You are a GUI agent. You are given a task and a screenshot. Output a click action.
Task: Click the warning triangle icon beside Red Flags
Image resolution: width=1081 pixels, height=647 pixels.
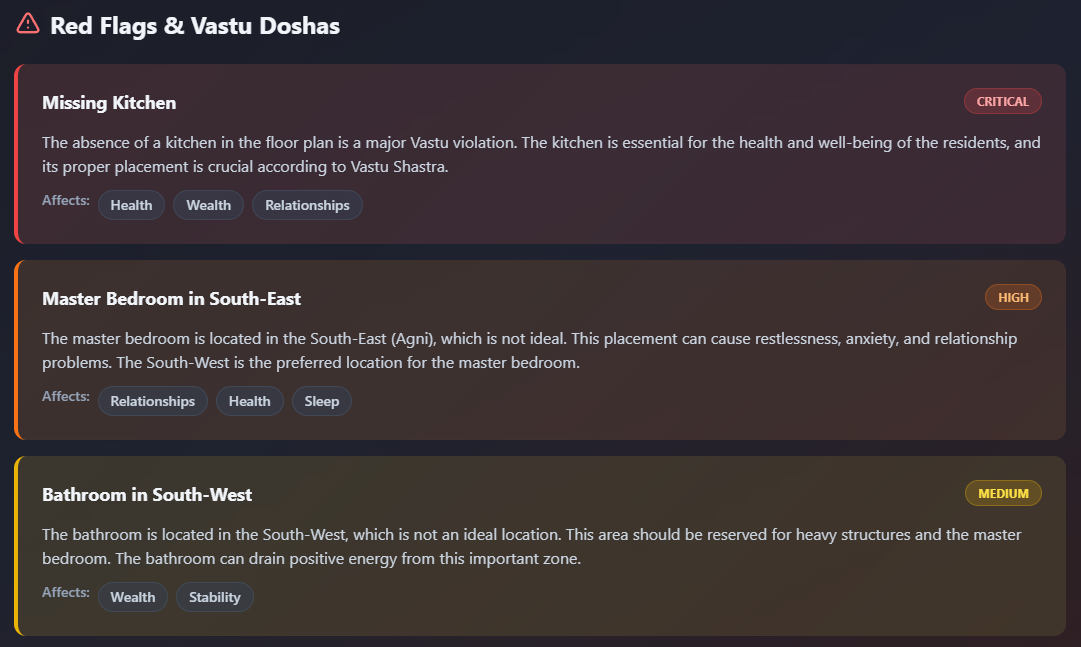28,23
